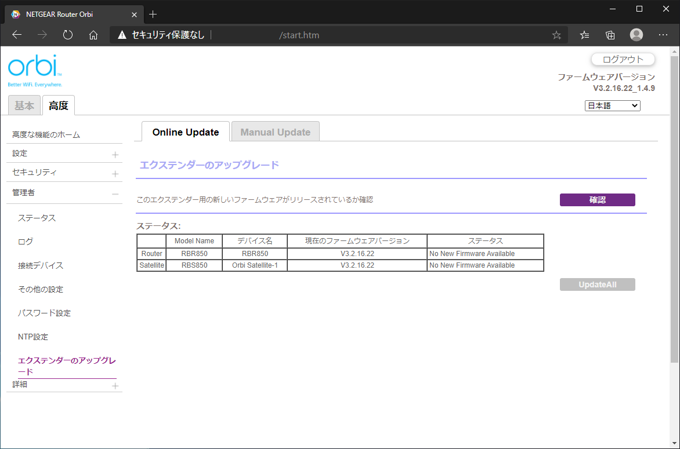The image size is (680, 449).
Task: Minimize the browser window
Action: [x=613, y=9]
